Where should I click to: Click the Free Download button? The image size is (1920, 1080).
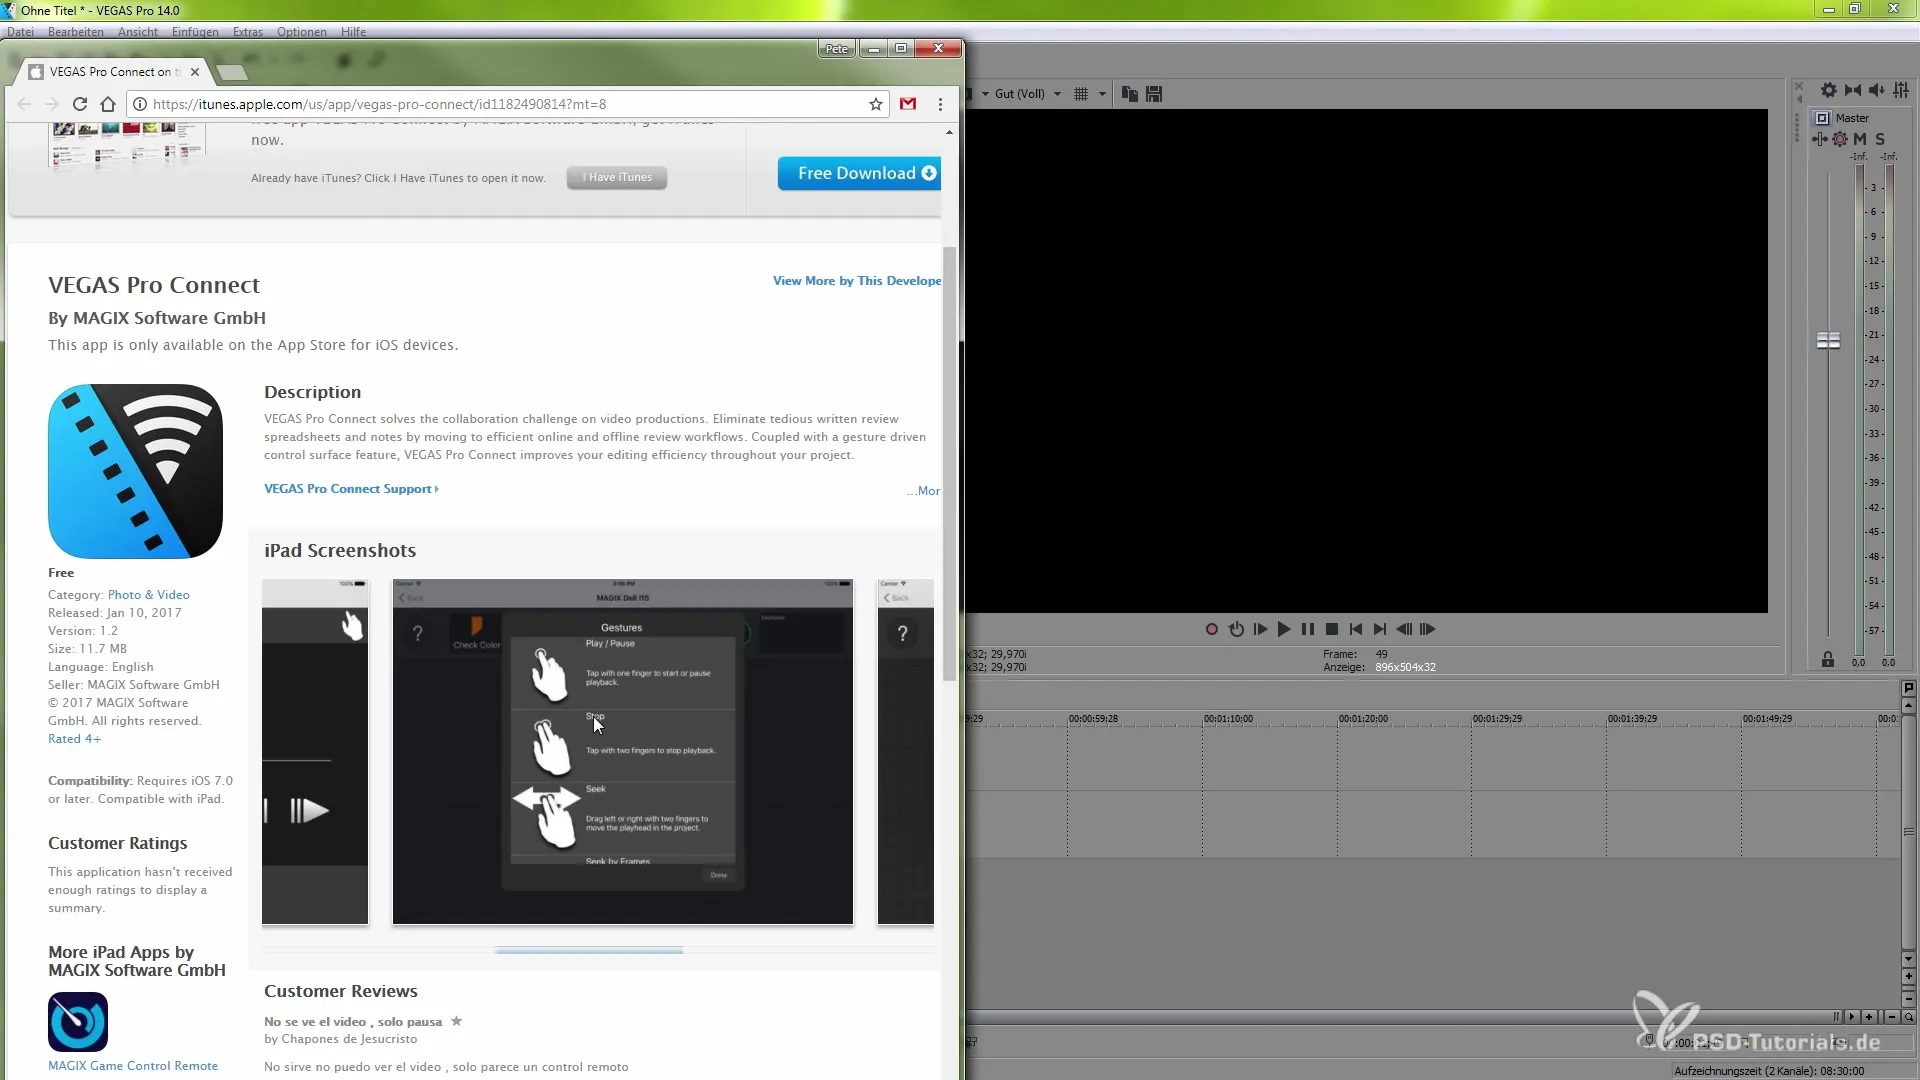tap(859, 173)
